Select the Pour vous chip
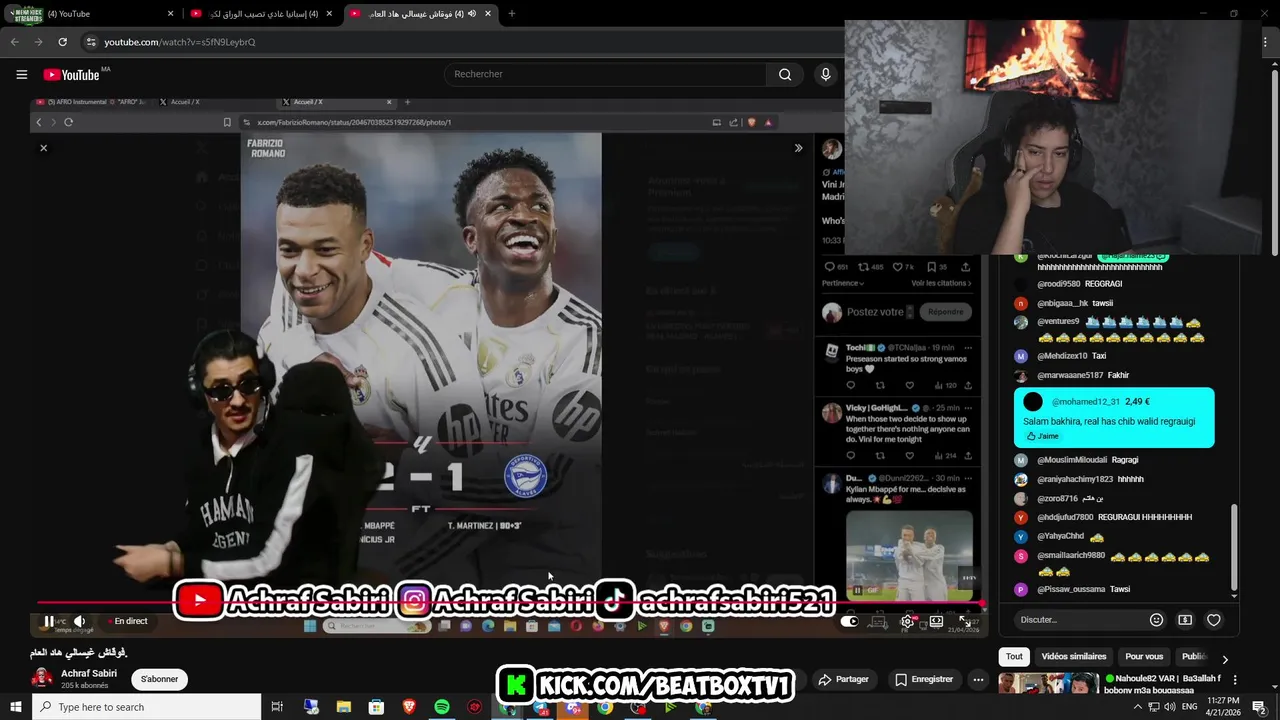Viewport: 1280px width, 720px height. pyautogui.click(x=1144, y=656)
